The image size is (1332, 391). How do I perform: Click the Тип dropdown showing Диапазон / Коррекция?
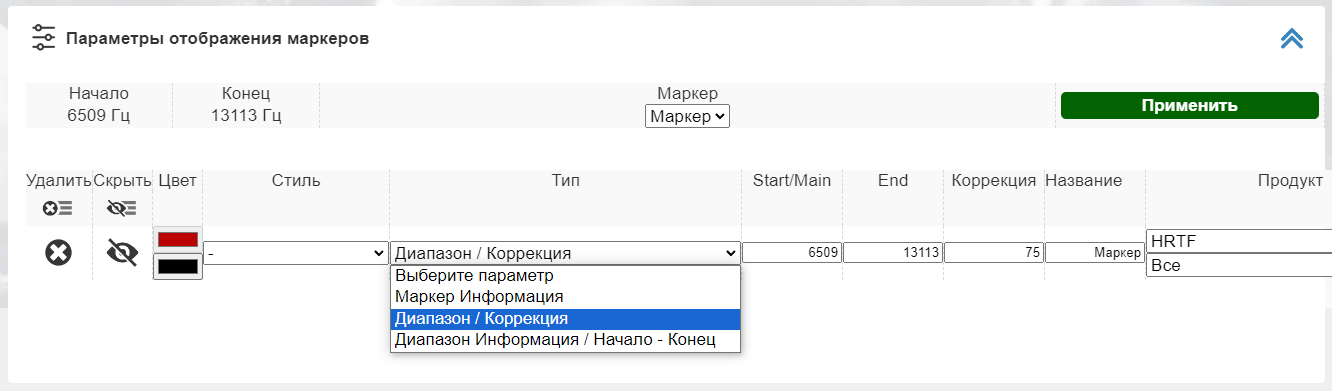click(565, 254)
